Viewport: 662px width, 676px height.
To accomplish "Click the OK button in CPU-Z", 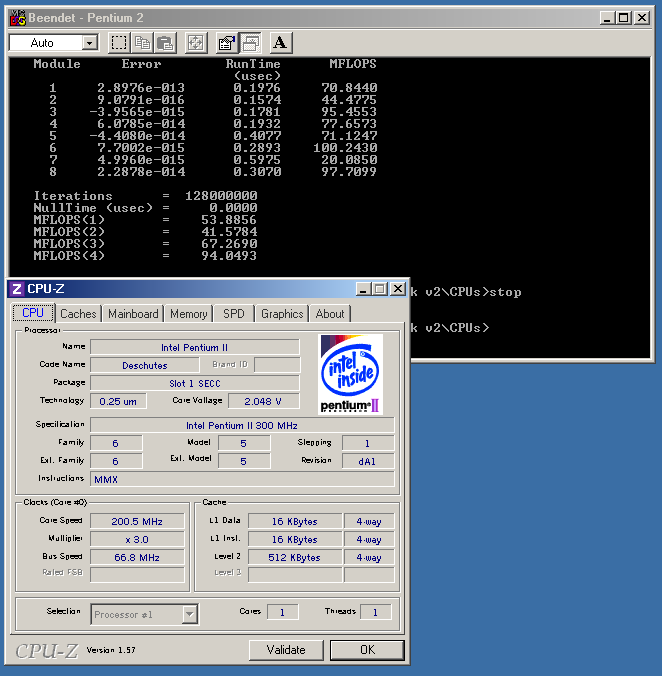I will click(x=367, y=650).
